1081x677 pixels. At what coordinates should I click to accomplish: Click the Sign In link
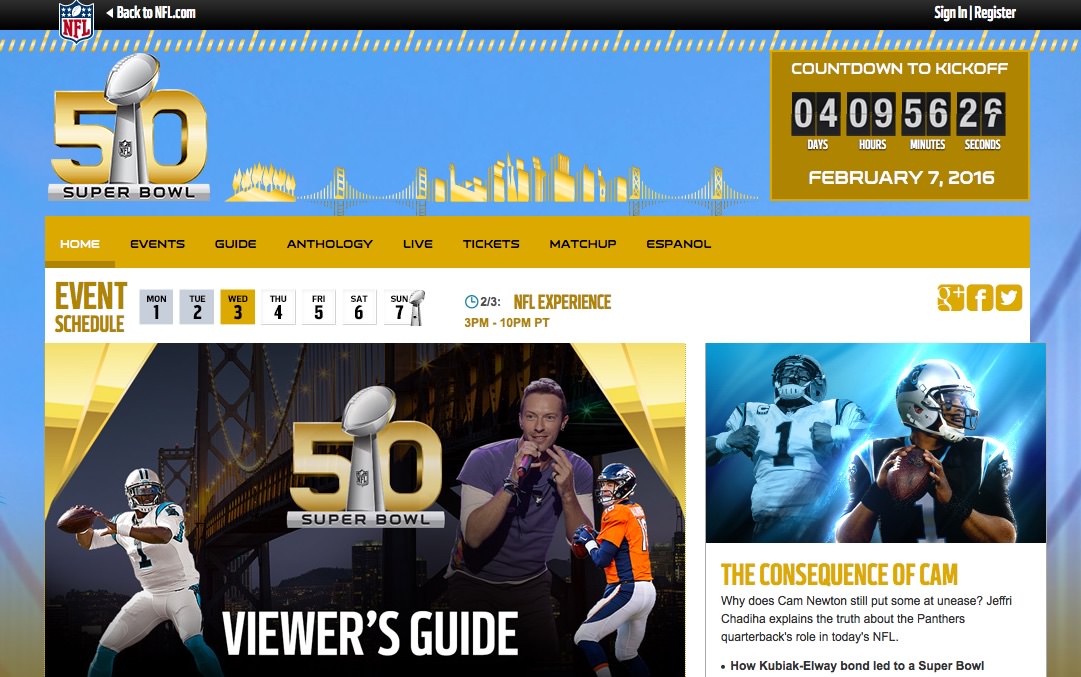point(949,13)
